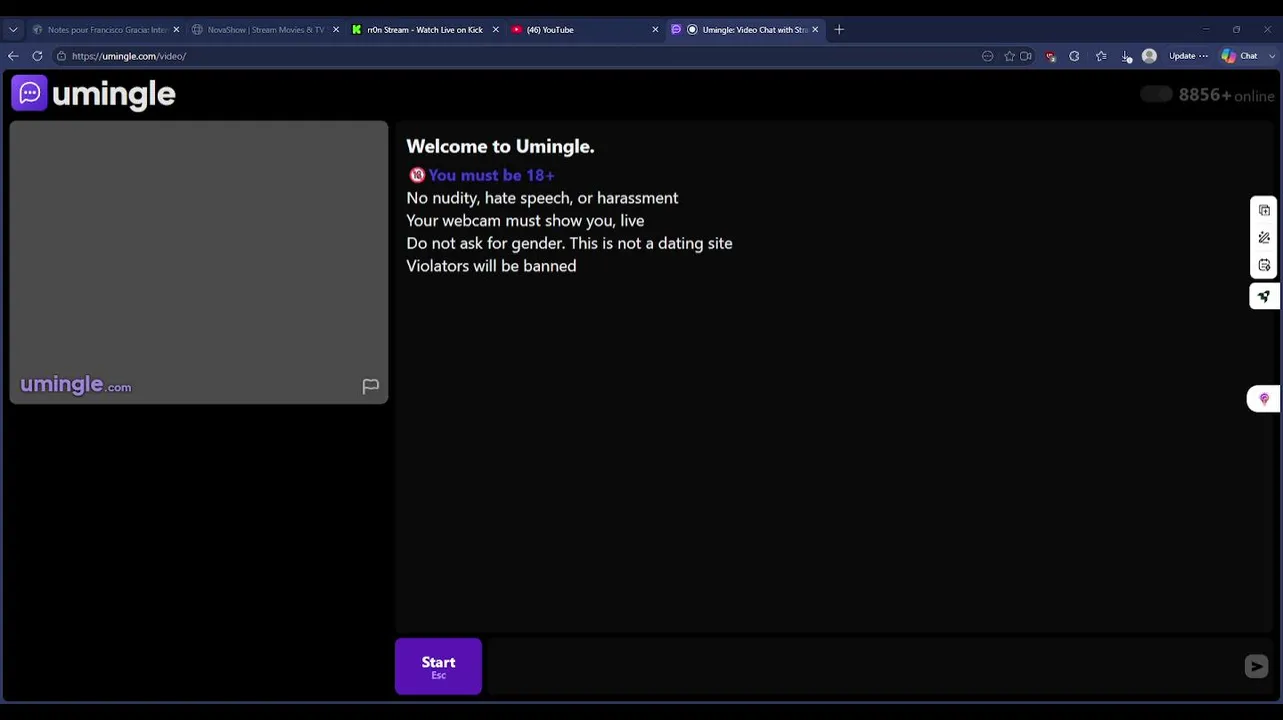Screen dimensions: 1283x720
Task: Open the browser profile avatar
Action: (1149, 56)
